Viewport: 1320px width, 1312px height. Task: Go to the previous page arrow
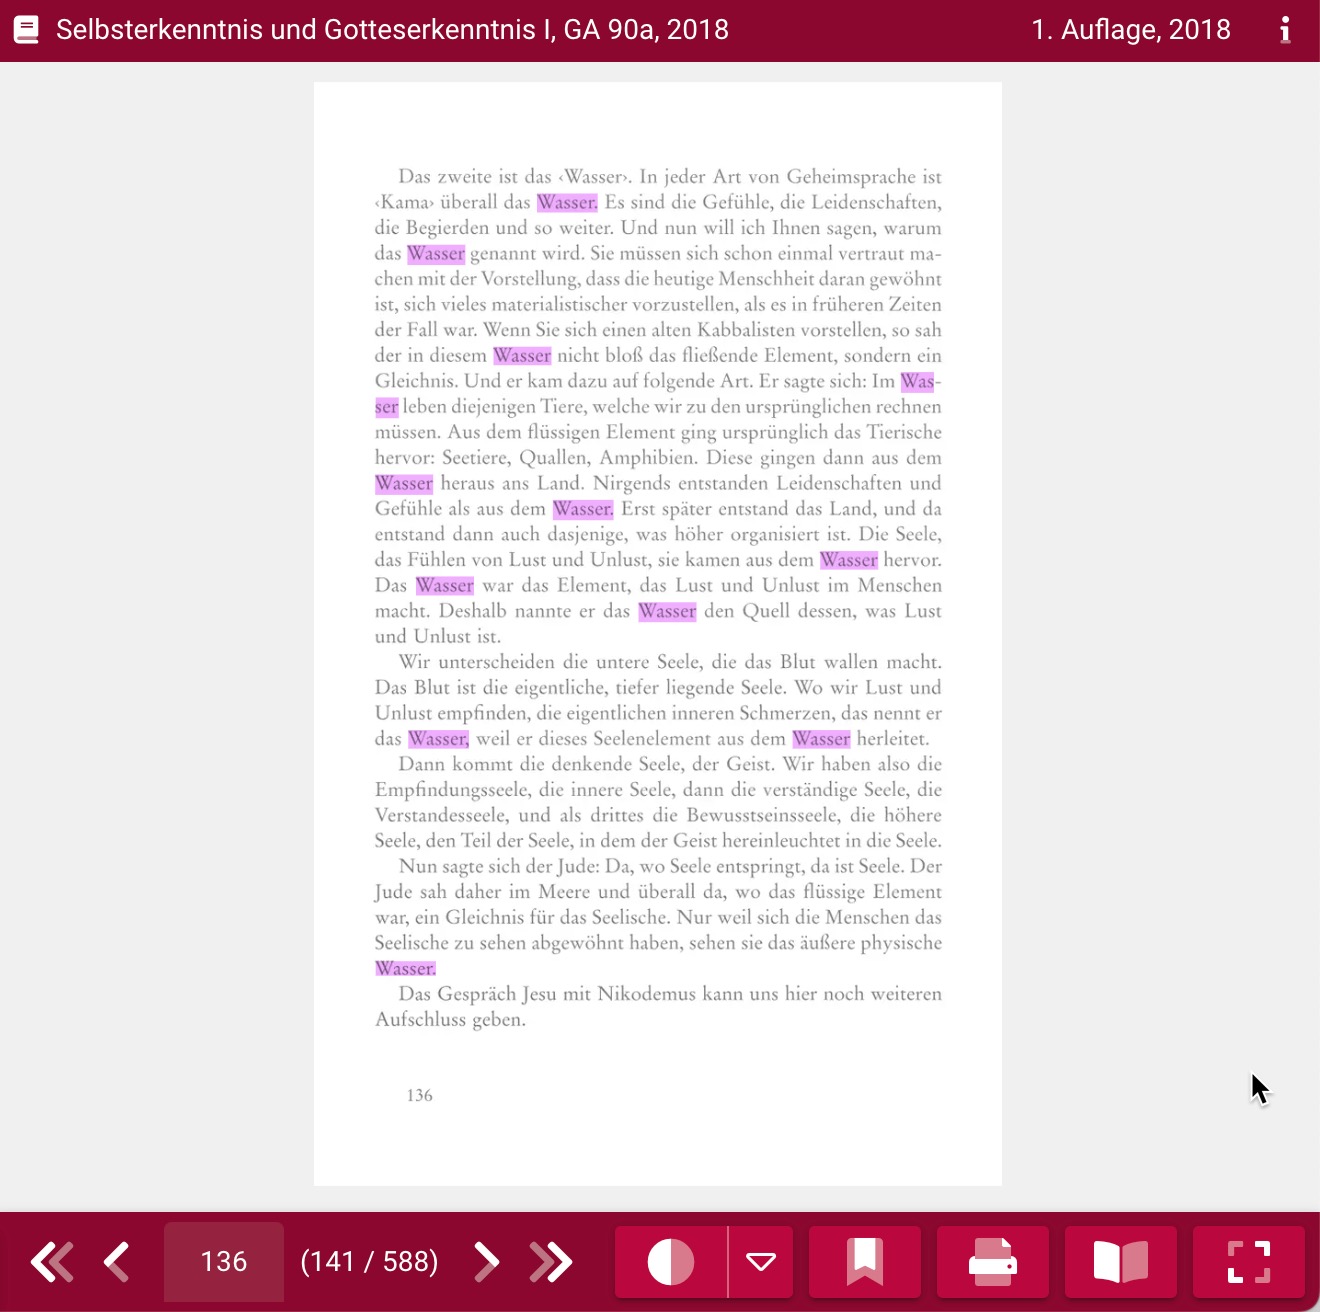pyautogui.click(x=117, y=1262)
